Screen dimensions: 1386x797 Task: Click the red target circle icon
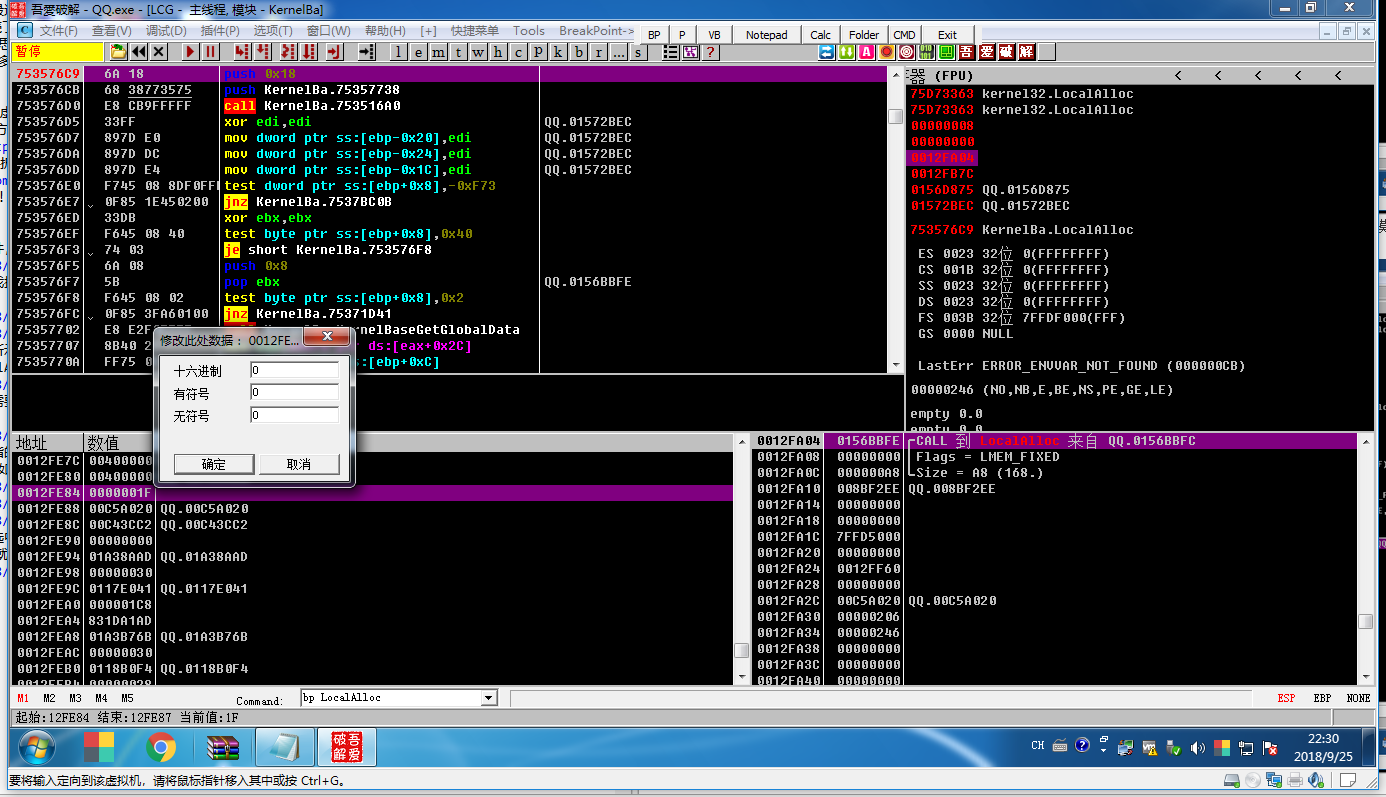point(906,52)
